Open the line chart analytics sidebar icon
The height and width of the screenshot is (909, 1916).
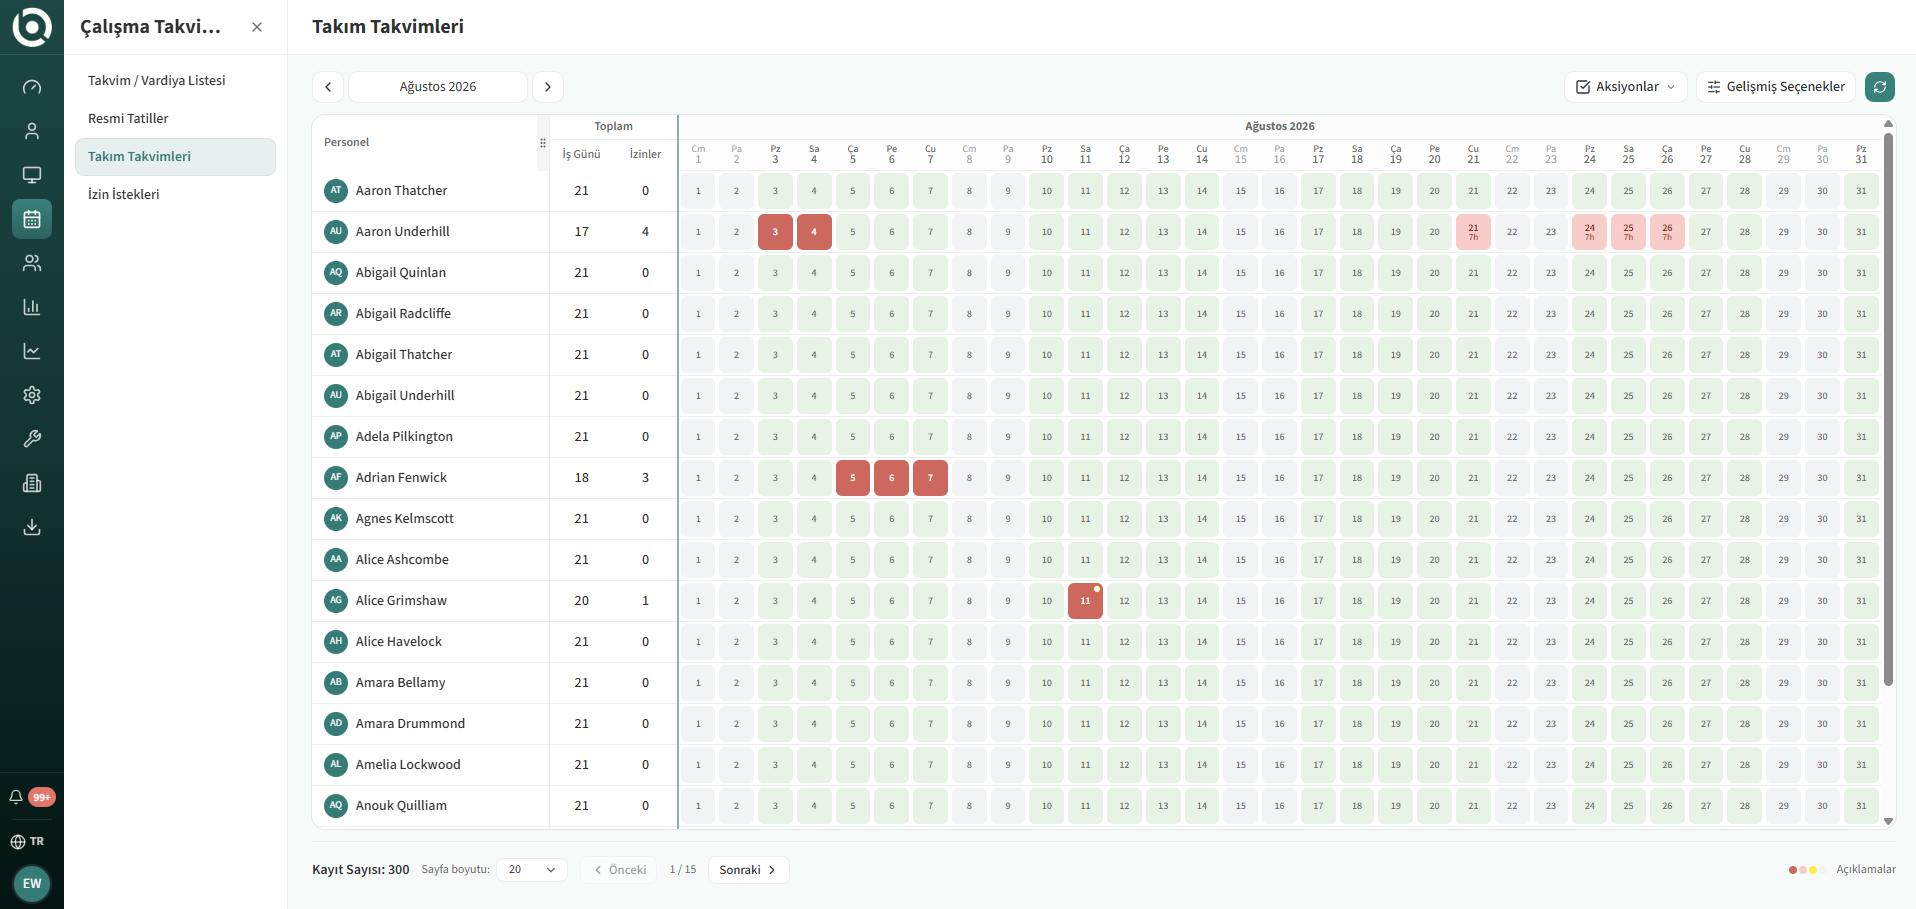point(32,351)
